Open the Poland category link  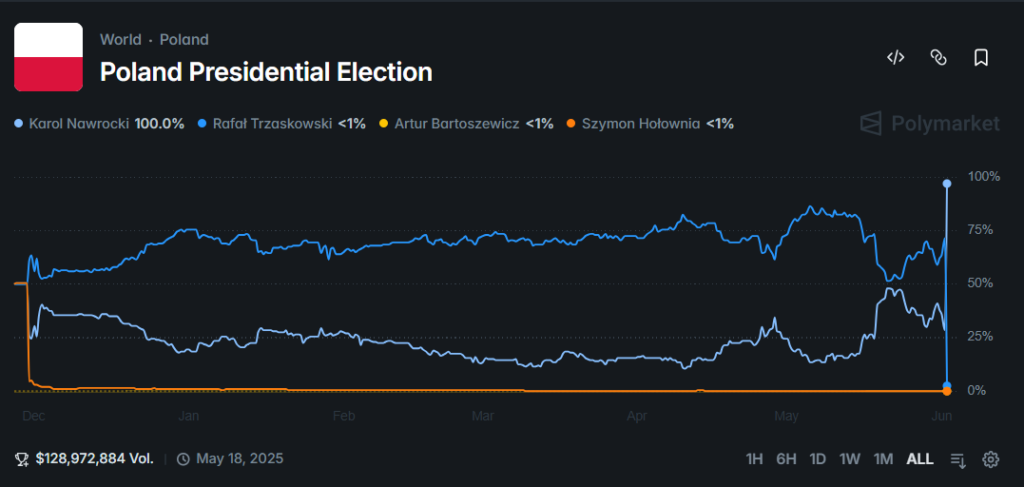click(184, 40)
